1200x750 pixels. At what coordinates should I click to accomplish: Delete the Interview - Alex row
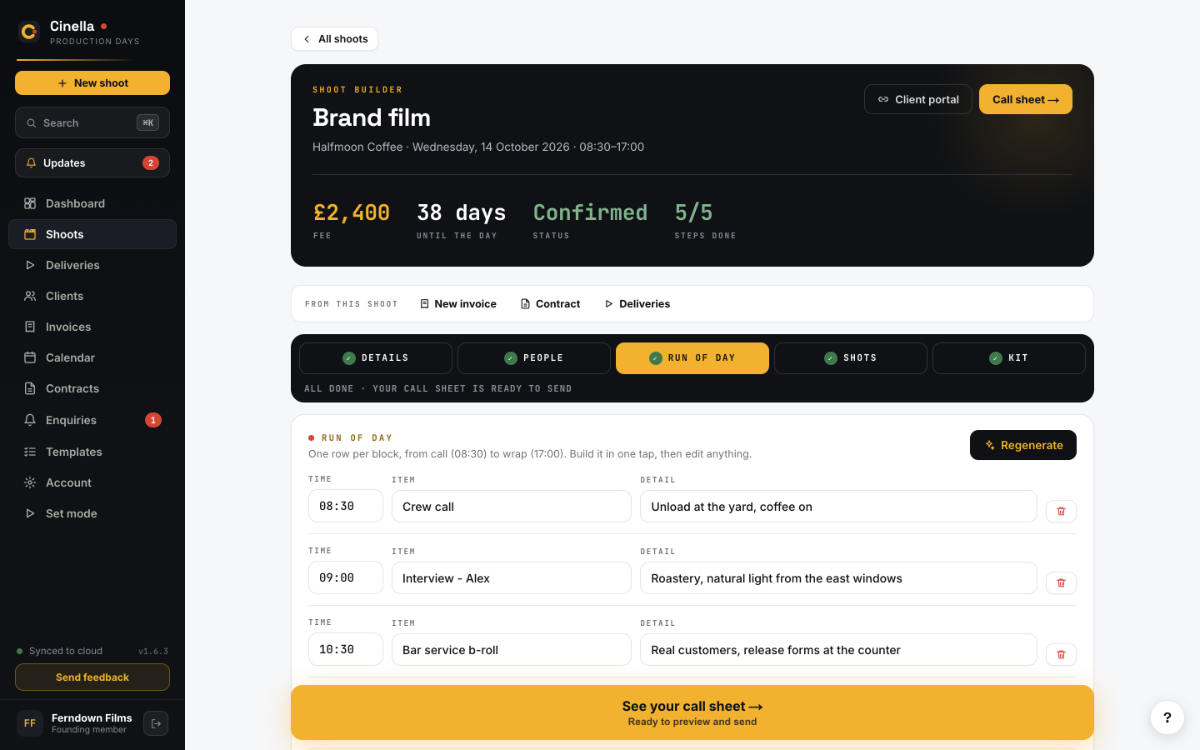coord(1061,583)
